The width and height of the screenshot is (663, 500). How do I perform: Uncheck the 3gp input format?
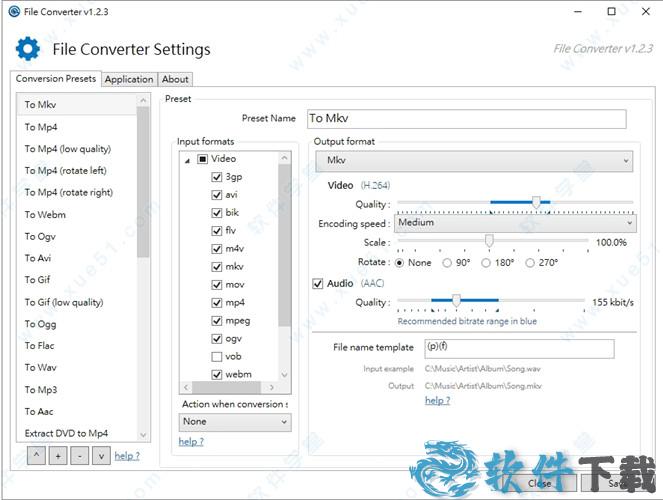coord(217,177)
